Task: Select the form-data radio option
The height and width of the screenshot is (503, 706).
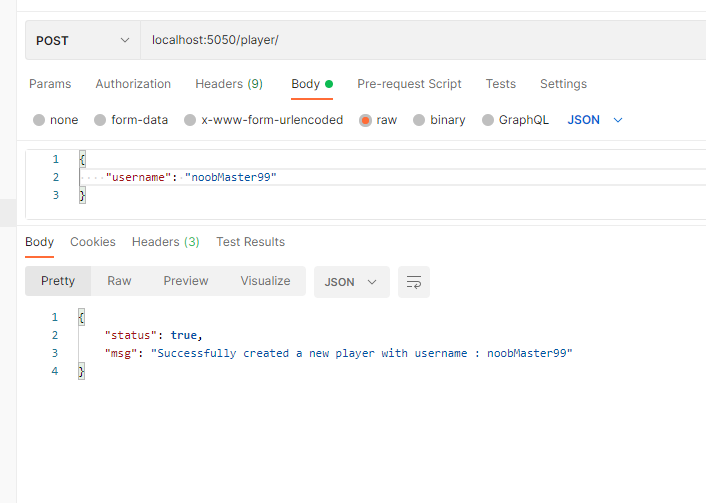Action: pos(100,120)
